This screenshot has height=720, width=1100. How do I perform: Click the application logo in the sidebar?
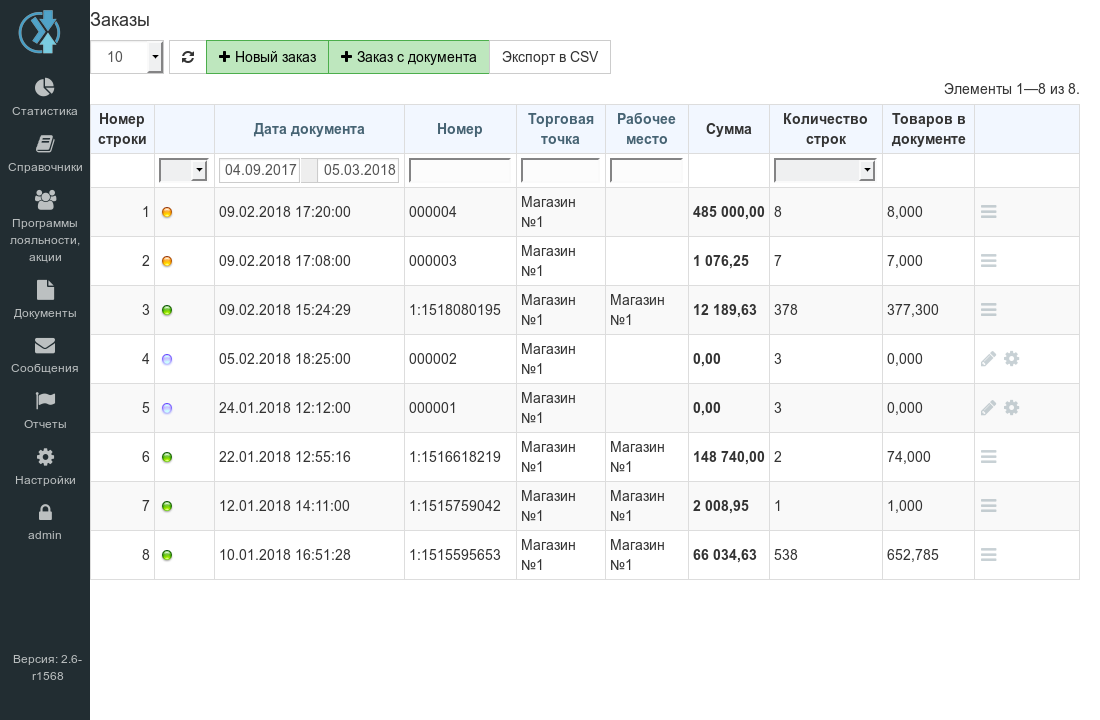coord(40,32)
